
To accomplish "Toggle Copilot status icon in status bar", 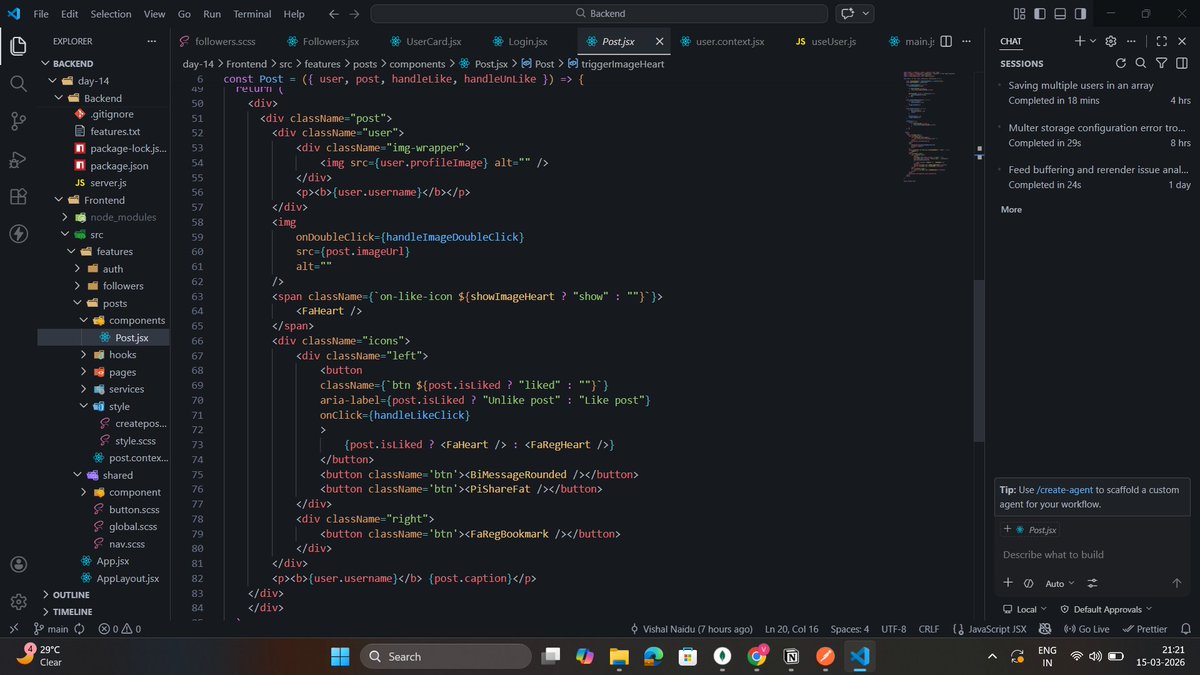I will 1045,629.
